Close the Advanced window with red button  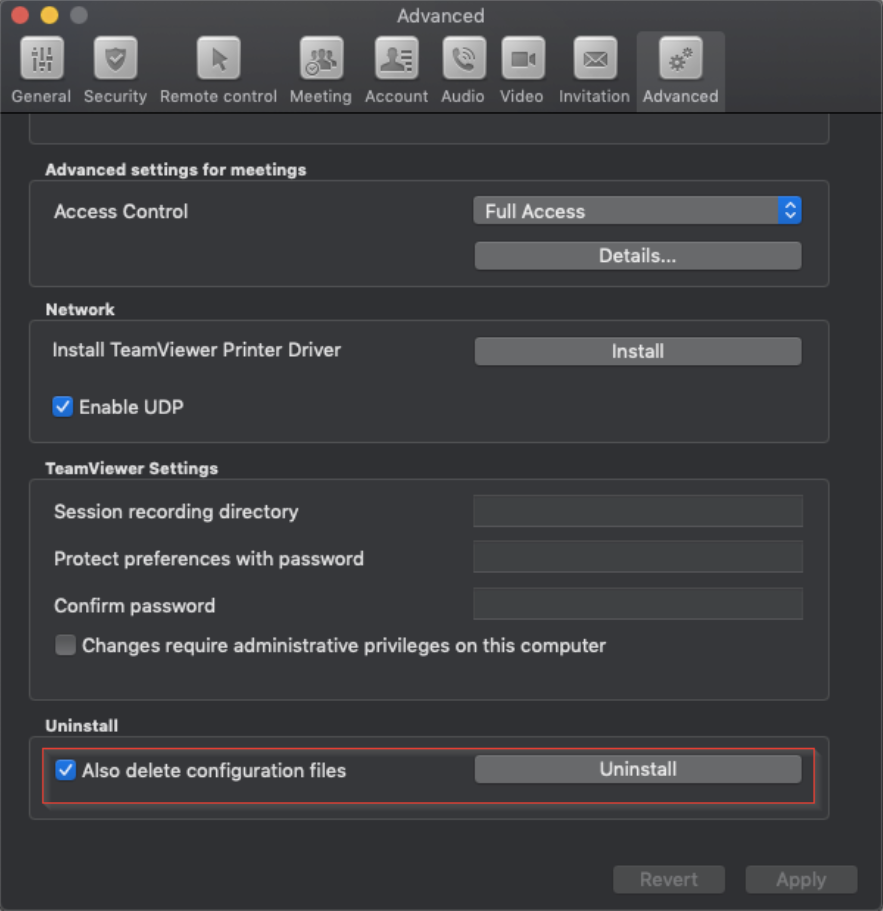tap(20, 15)
